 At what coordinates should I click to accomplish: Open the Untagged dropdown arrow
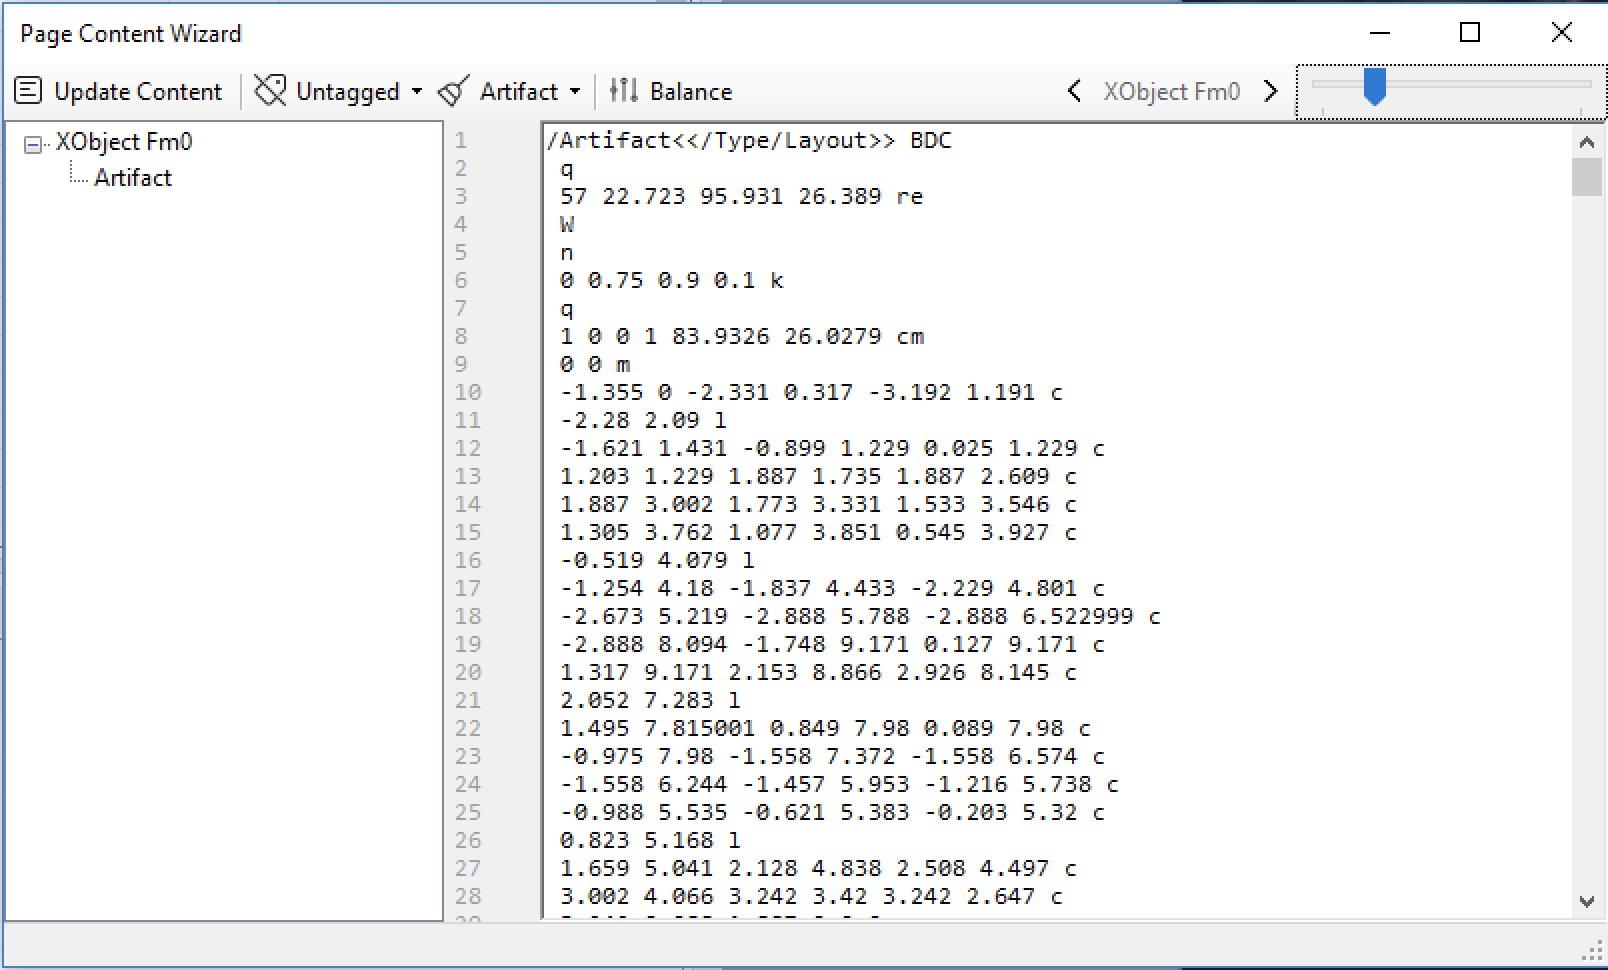[x=417, y=91]
